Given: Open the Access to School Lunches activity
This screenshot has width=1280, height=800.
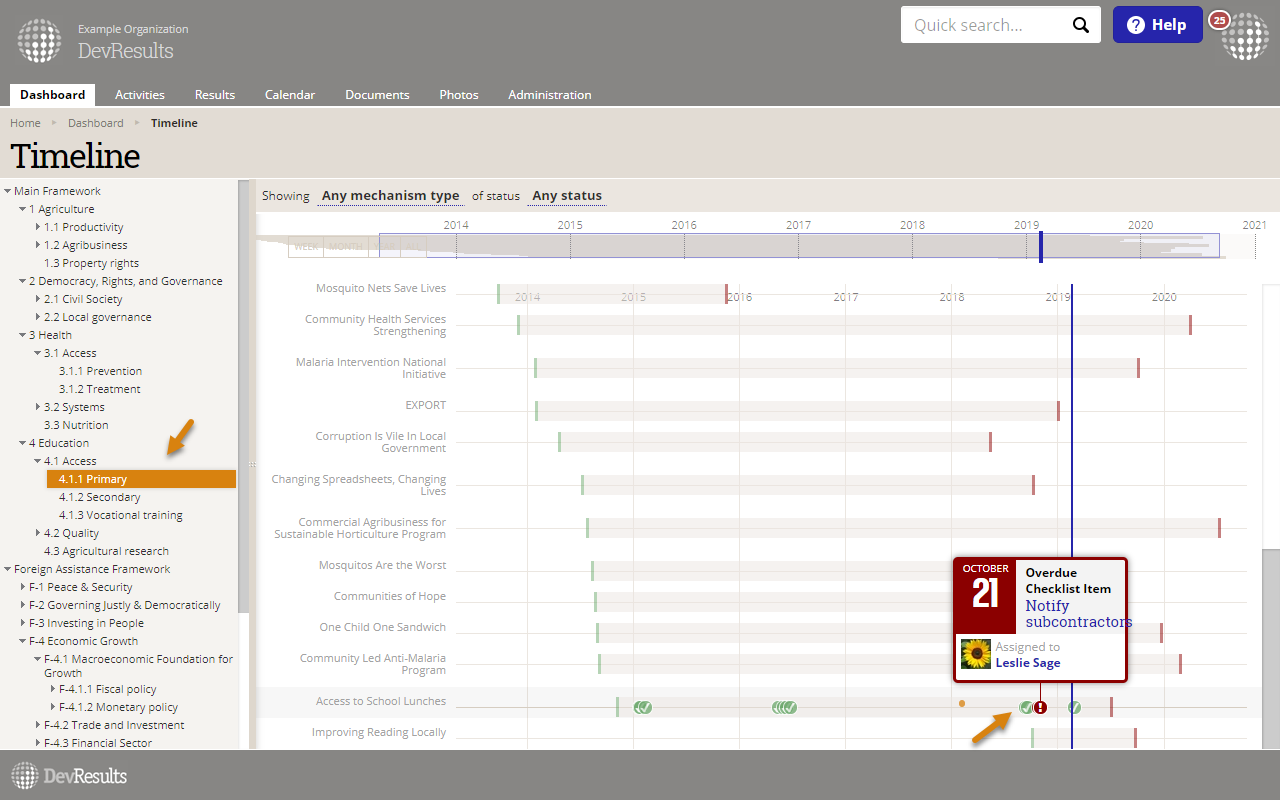Looking at the screenshot, I should point(381,701).
